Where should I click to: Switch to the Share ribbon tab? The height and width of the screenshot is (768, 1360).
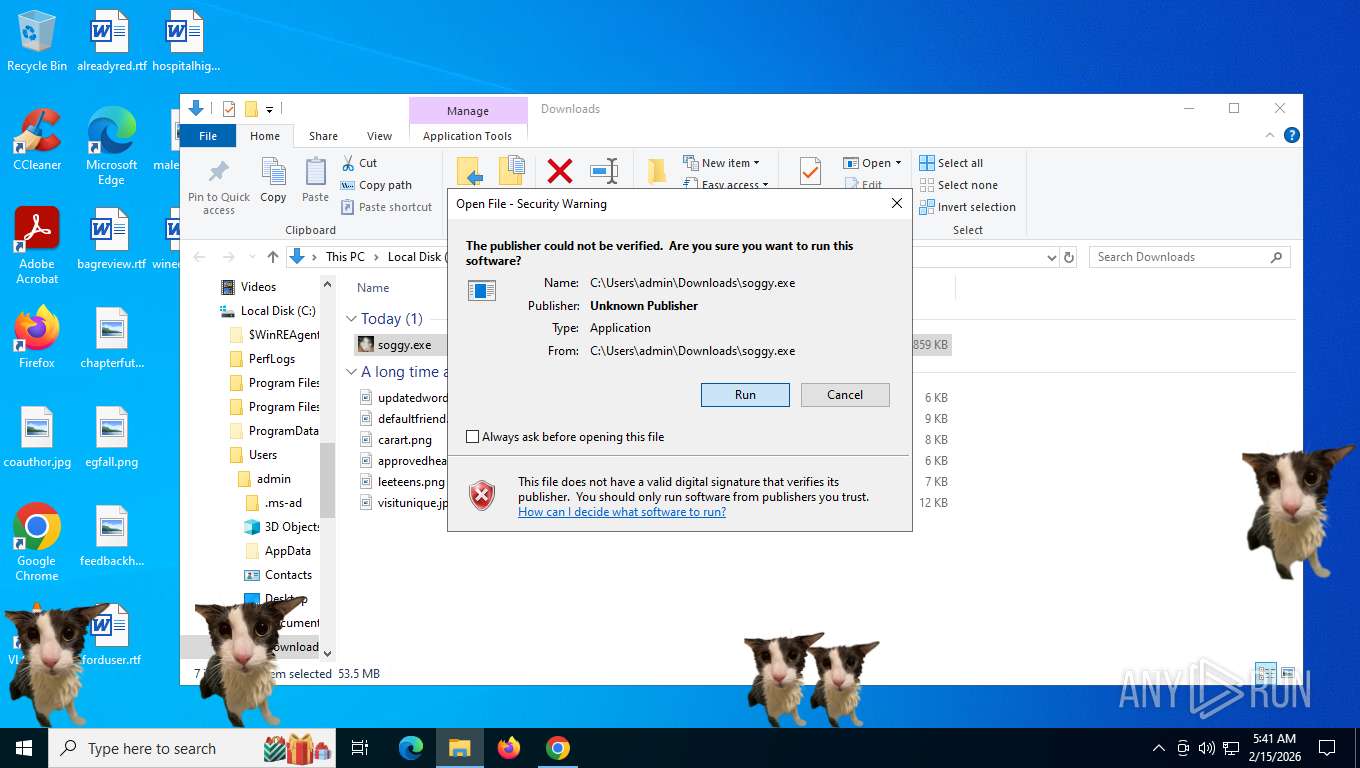pos(323,136)
